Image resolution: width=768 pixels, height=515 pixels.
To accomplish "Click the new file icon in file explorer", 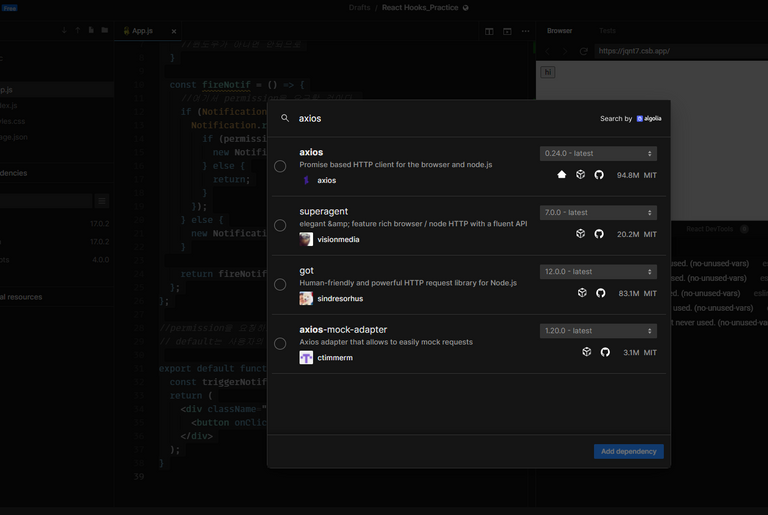I will tap(91, 30).
